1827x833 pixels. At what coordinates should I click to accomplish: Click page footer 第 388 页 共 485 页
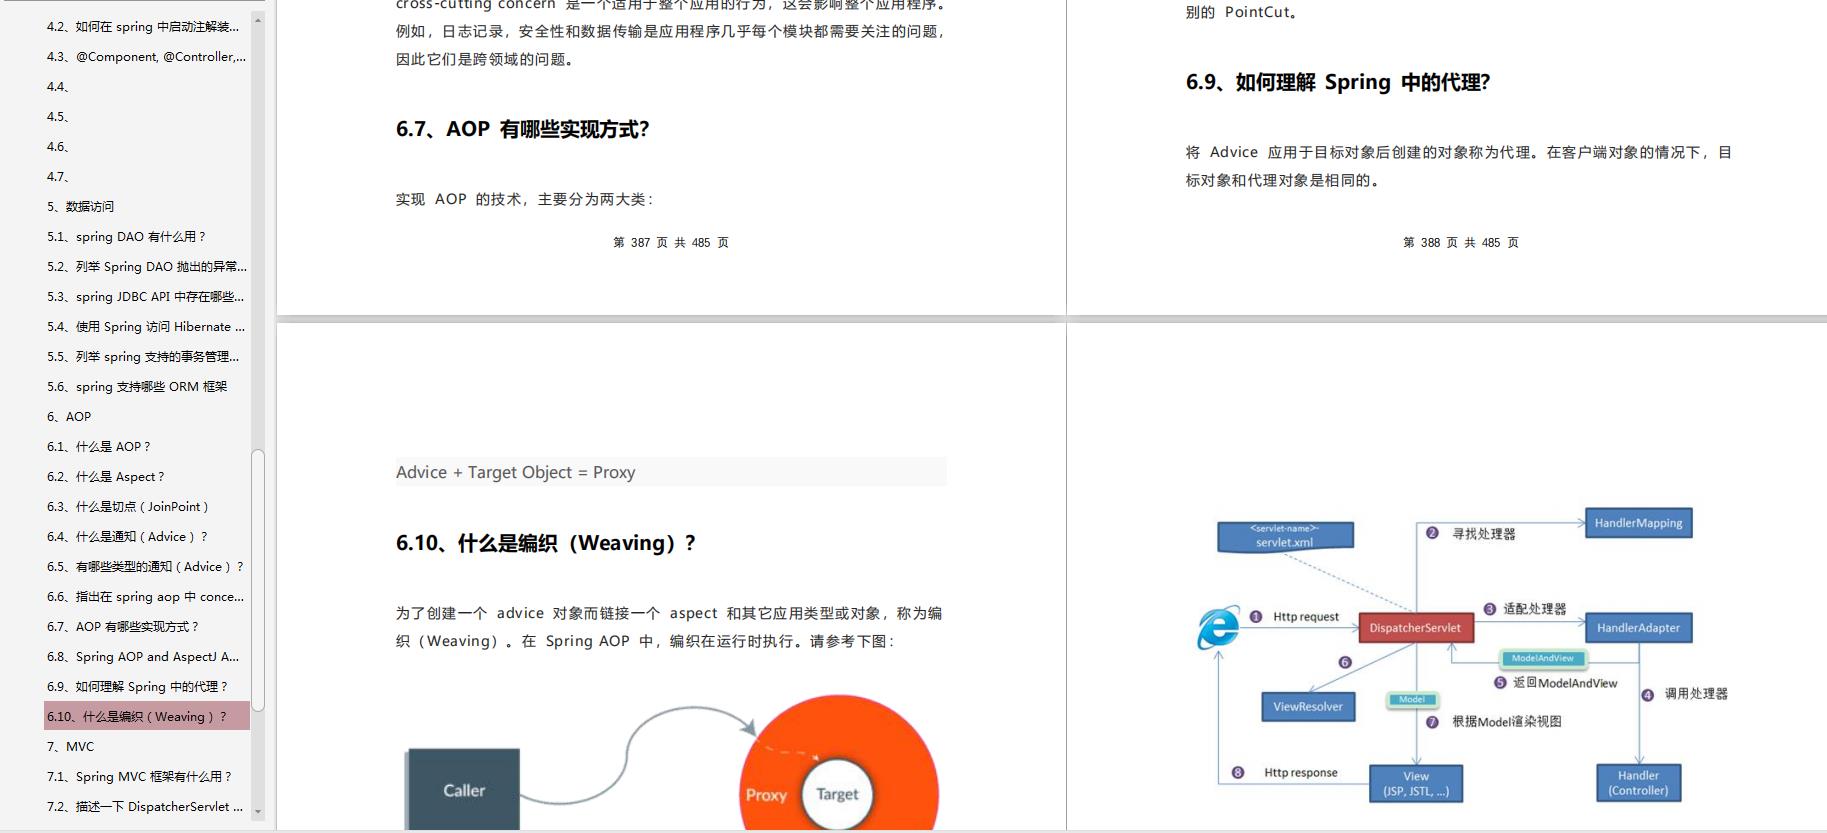(x=1461, y=243)
